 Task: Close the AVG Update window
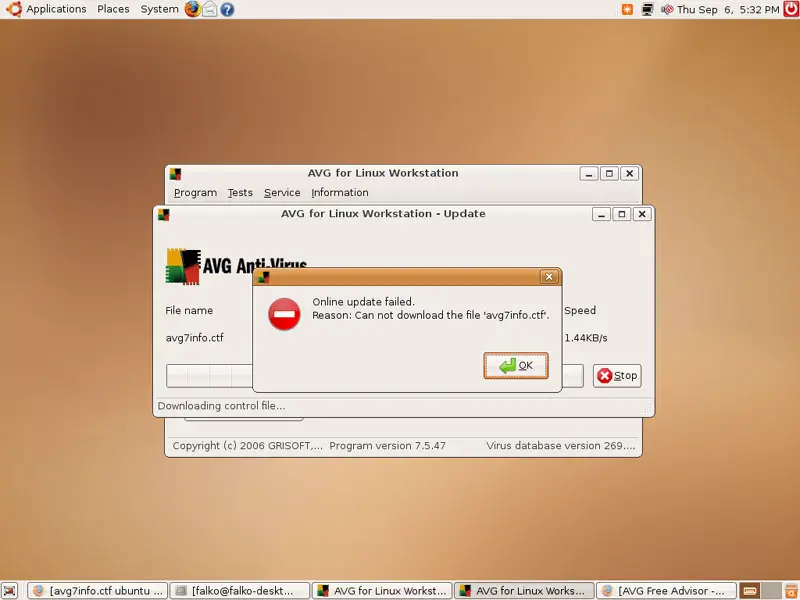[642, 214]
